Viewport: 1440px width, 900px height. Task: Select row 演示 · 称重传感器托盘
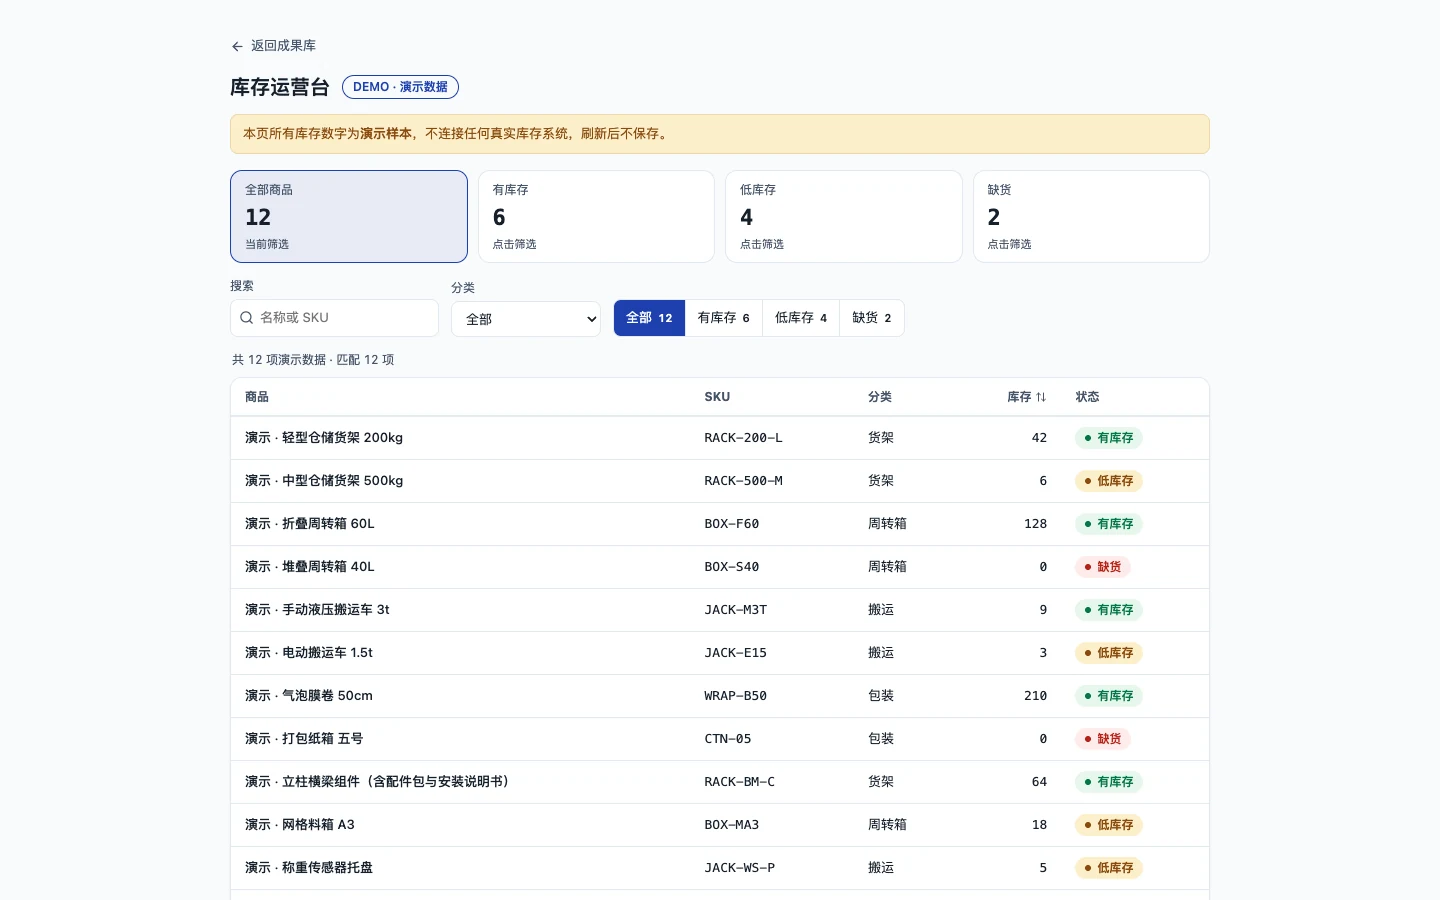[x=719, y=868]
